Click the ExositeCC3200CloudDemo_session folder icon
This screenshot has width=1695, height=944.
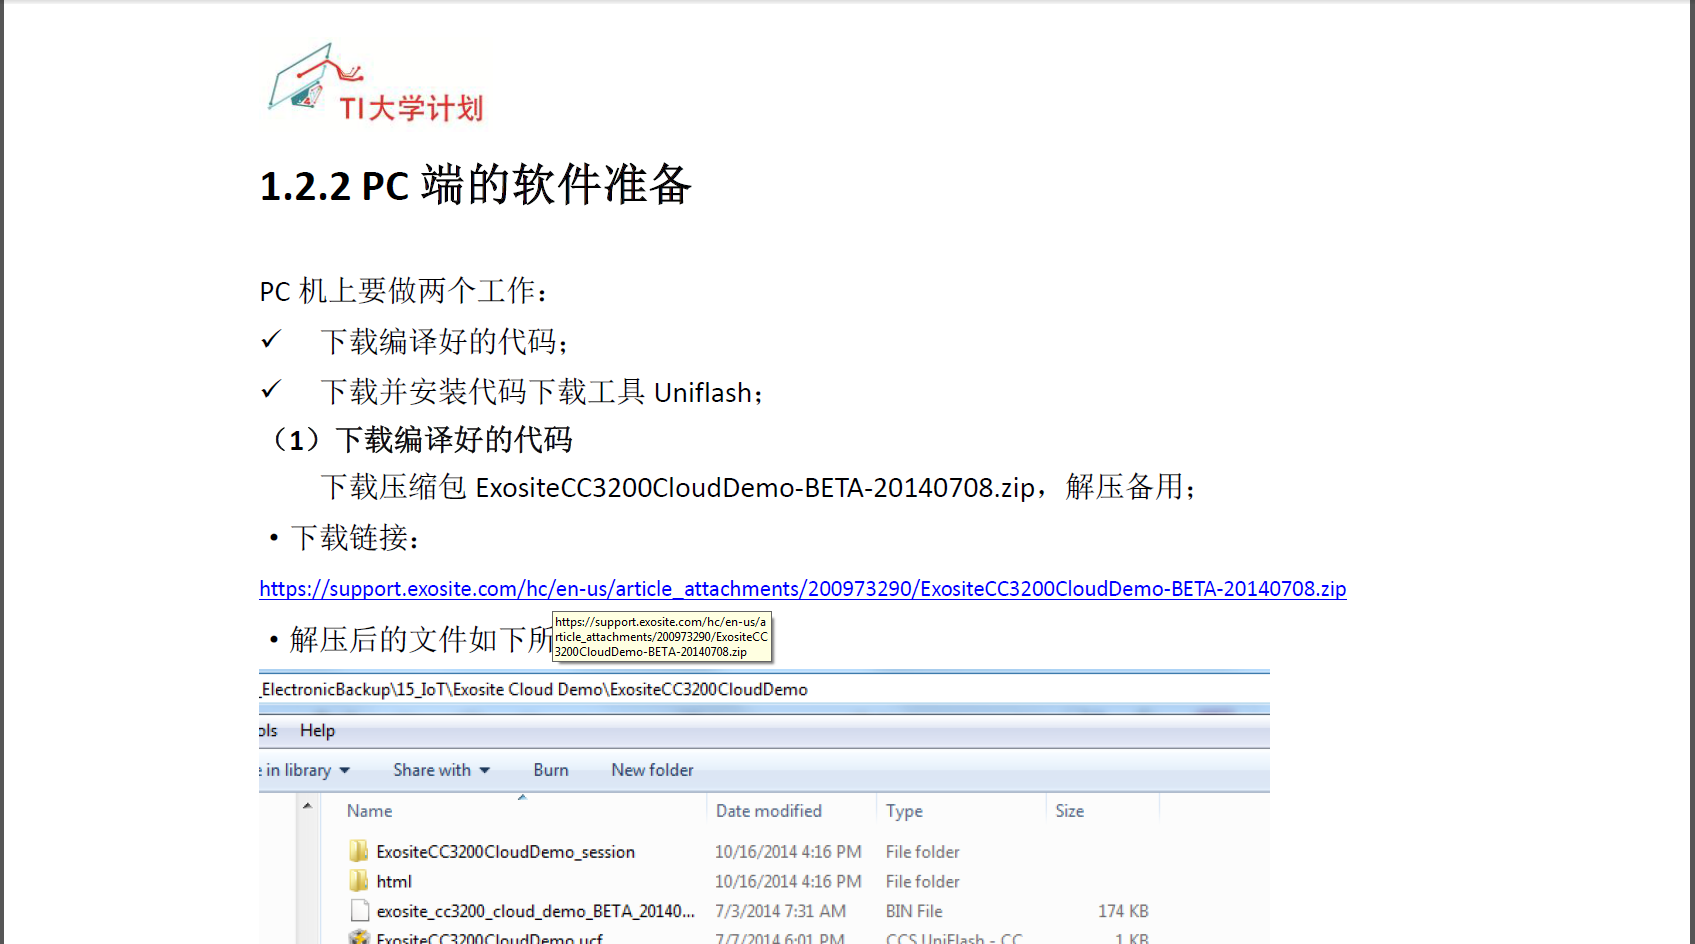pos(359,851)
